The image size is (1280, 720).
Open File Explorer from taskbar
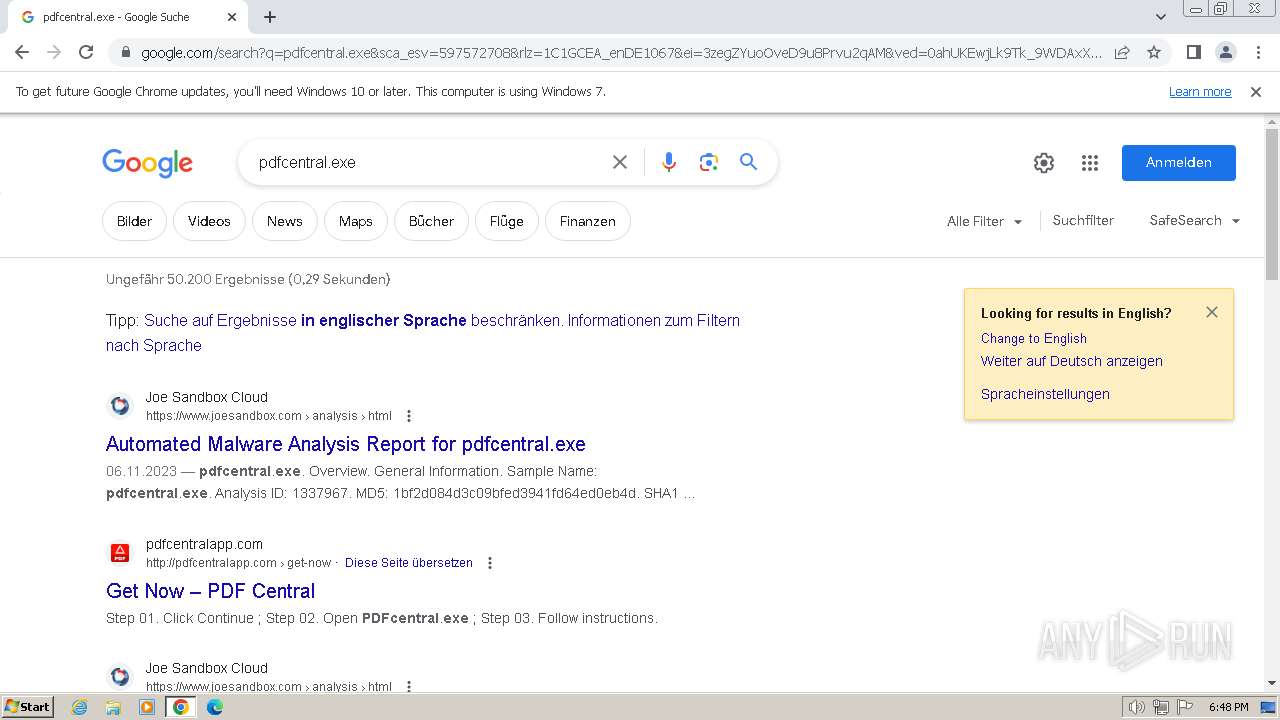point(113,707)
